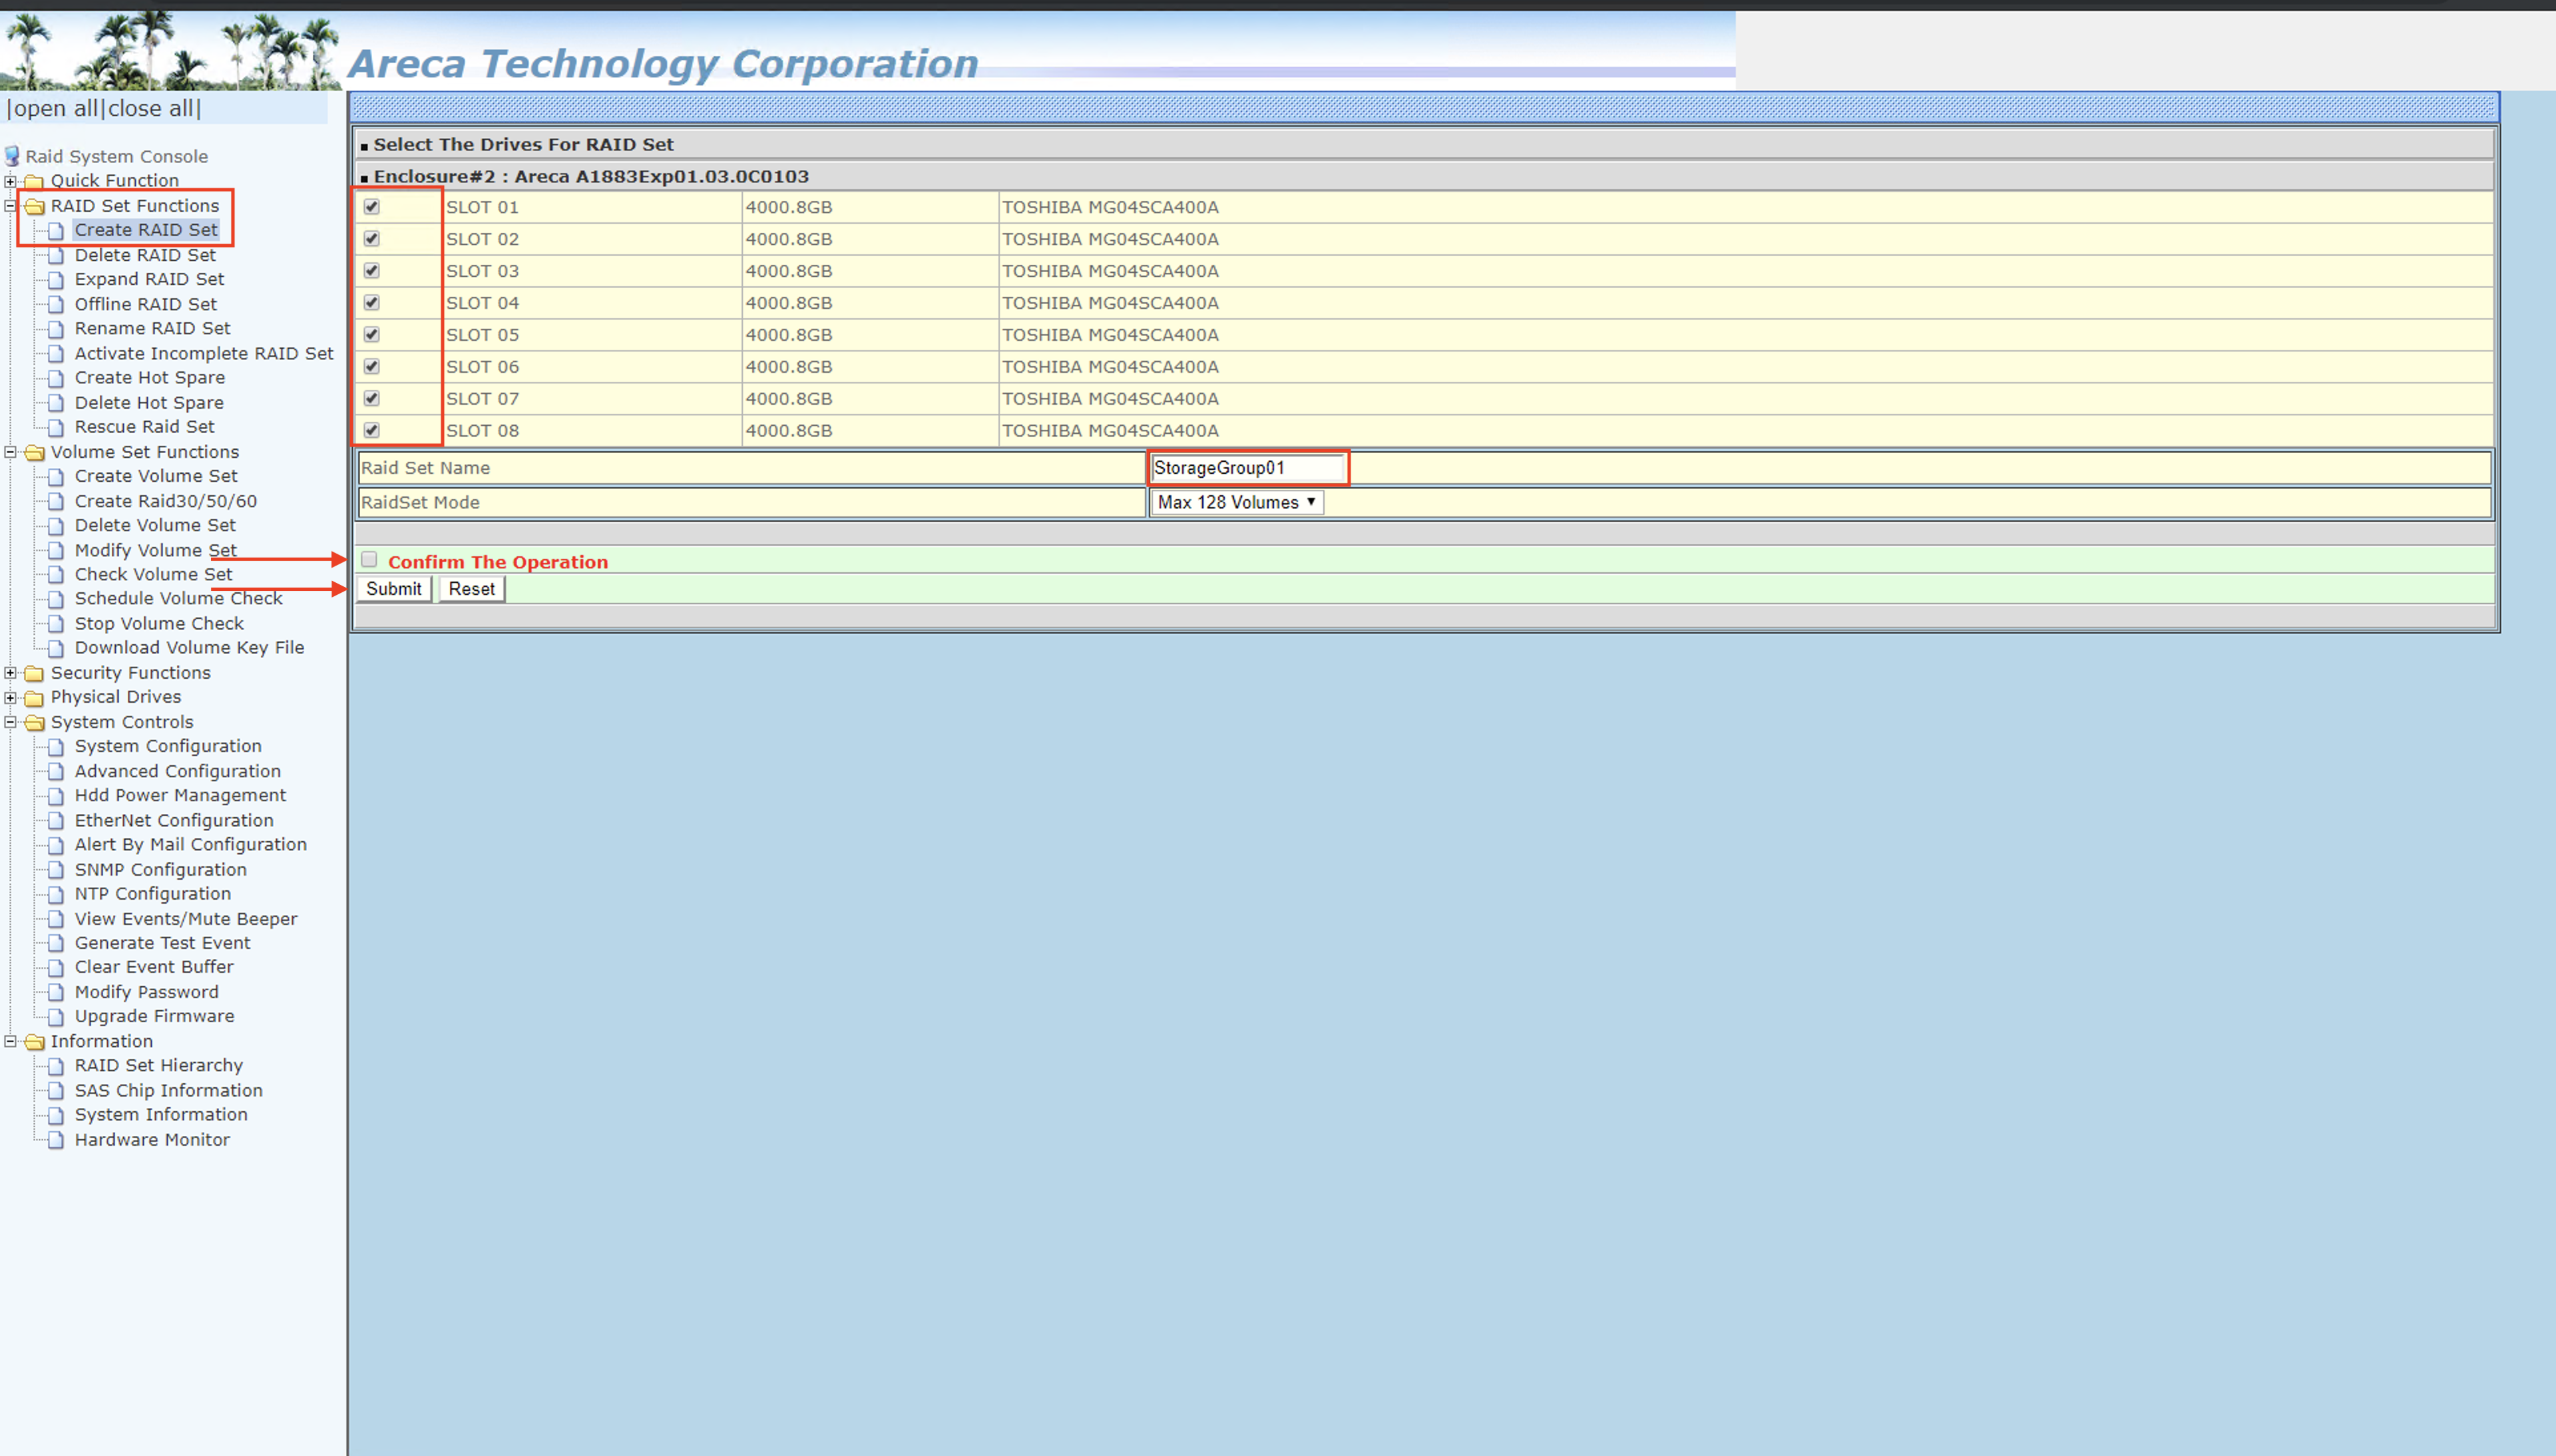The height and width of the screenshot is (1456, 2556).
Task: Click the close all link
Action: [151, 108]
